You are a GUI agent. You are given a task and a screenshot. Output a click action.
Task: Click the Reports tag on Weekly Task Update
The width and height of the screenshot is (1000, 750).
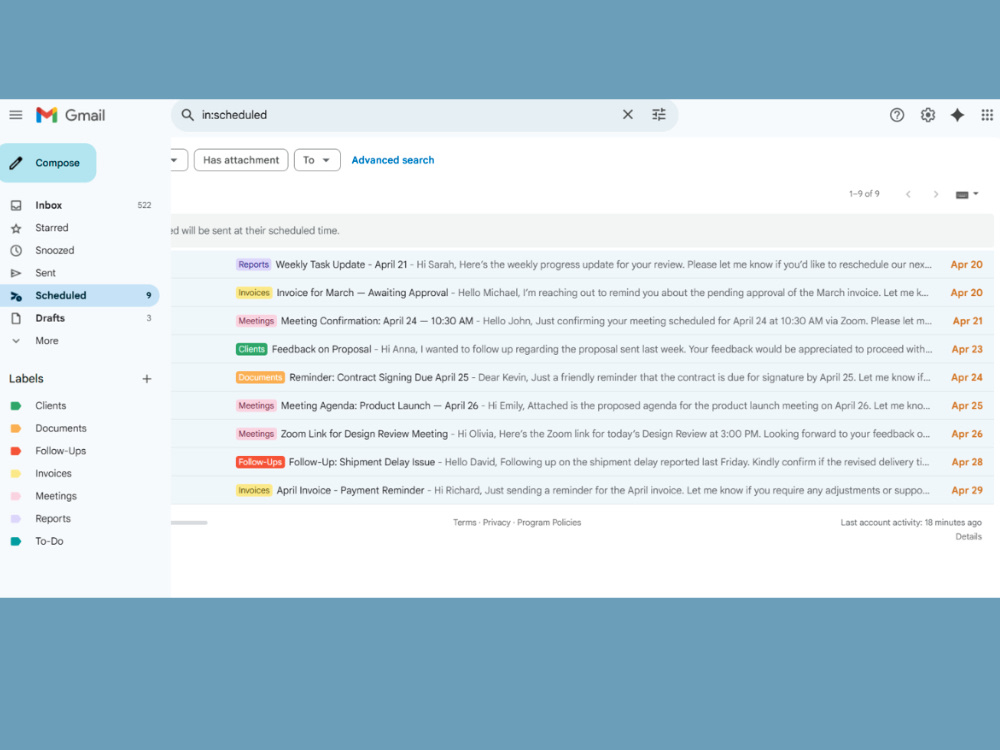tap(253, 265)
